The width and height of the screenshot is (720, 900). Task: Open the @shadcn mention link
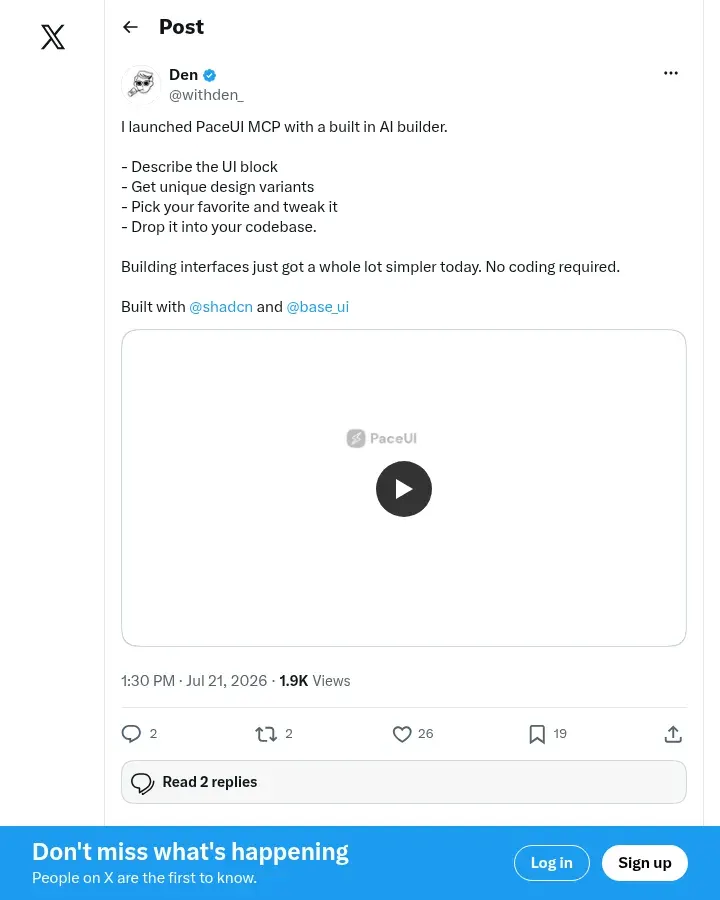[221, 307]
